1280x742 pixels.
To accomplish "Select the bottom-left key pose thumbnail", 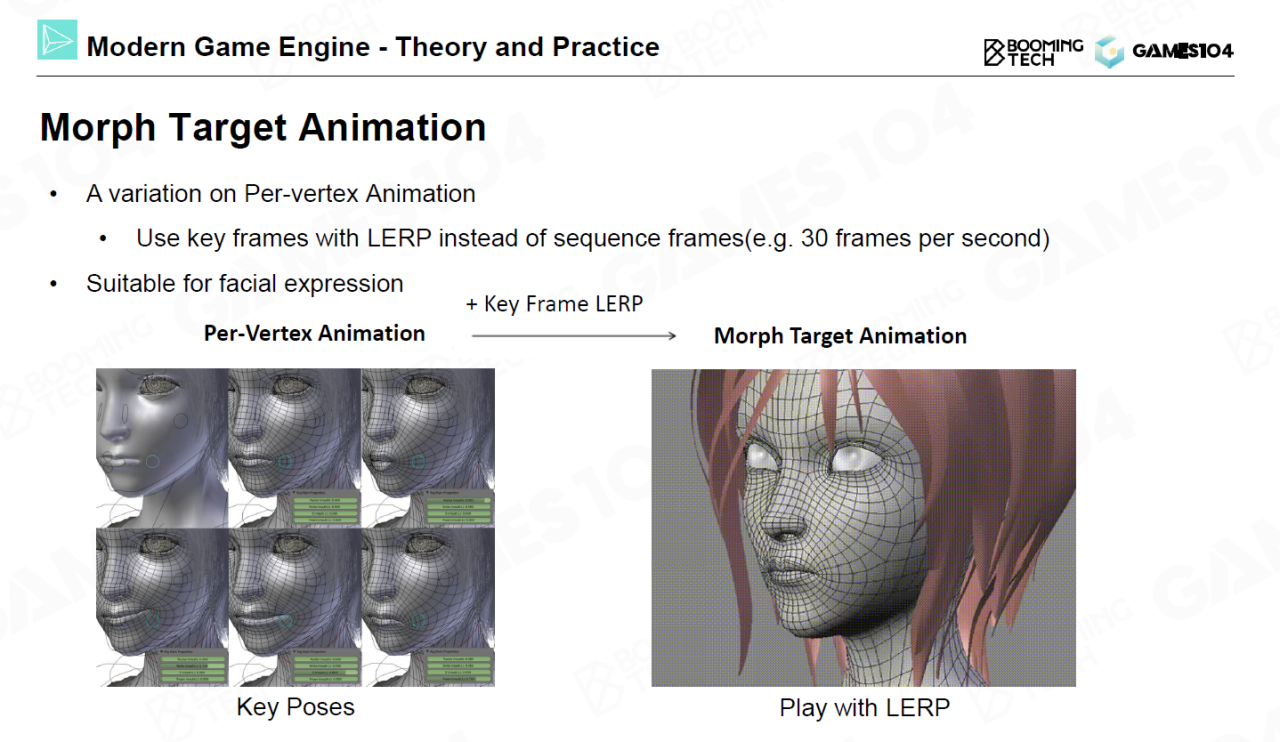I will coord(161,606).
